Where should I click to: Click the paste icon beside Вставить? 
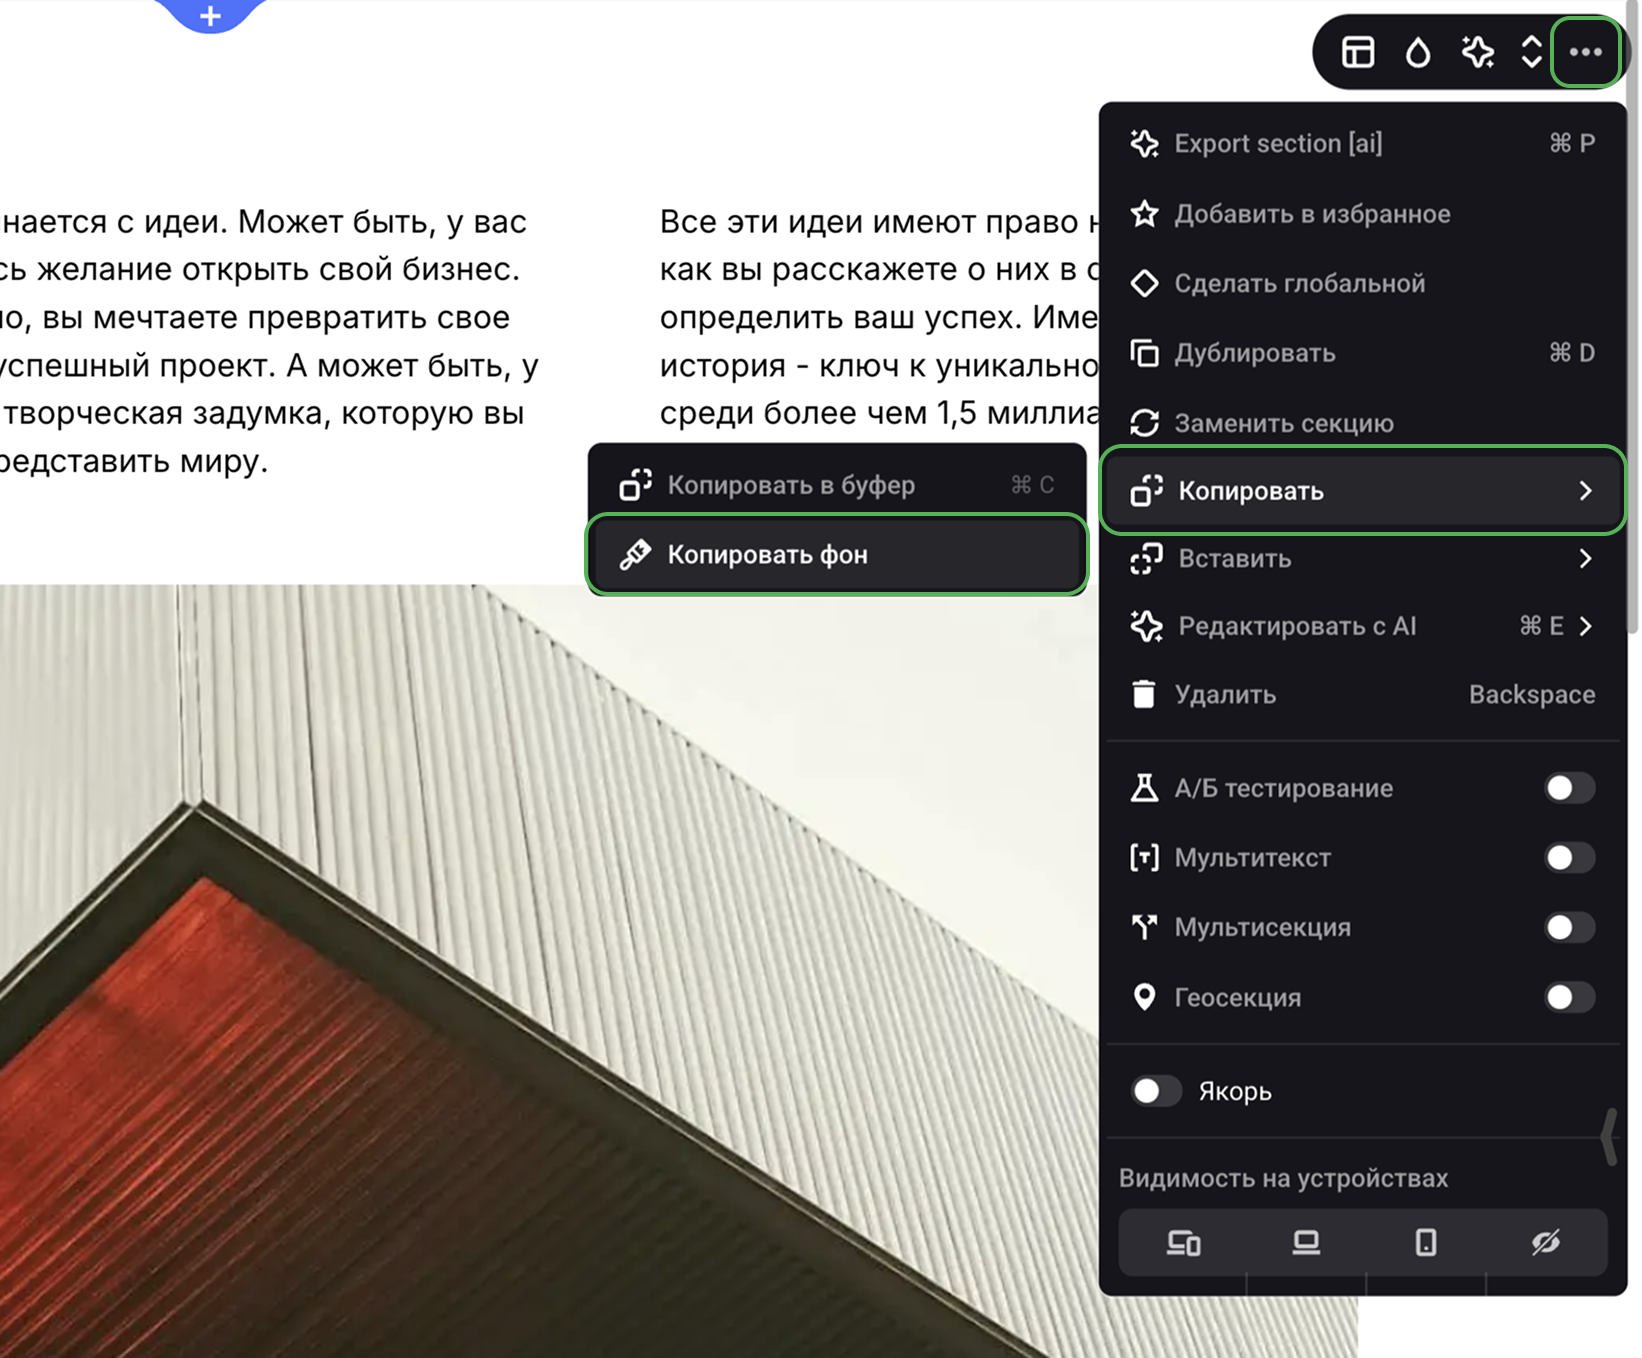coord(1146,559)
